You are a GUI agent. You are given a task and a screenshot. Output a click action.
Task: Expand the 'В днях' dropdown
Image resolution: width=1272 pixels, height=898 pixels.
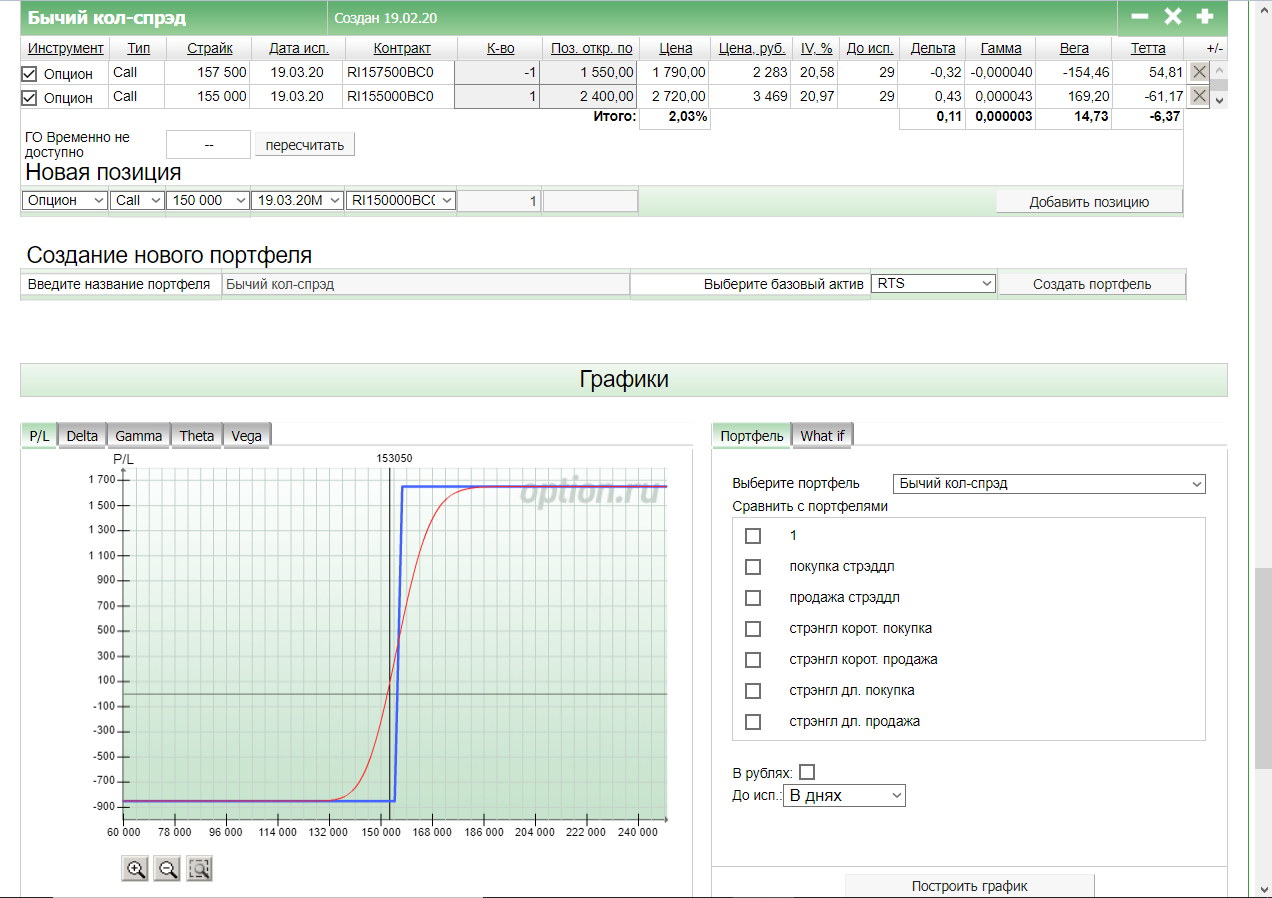(x=844, y=796)
